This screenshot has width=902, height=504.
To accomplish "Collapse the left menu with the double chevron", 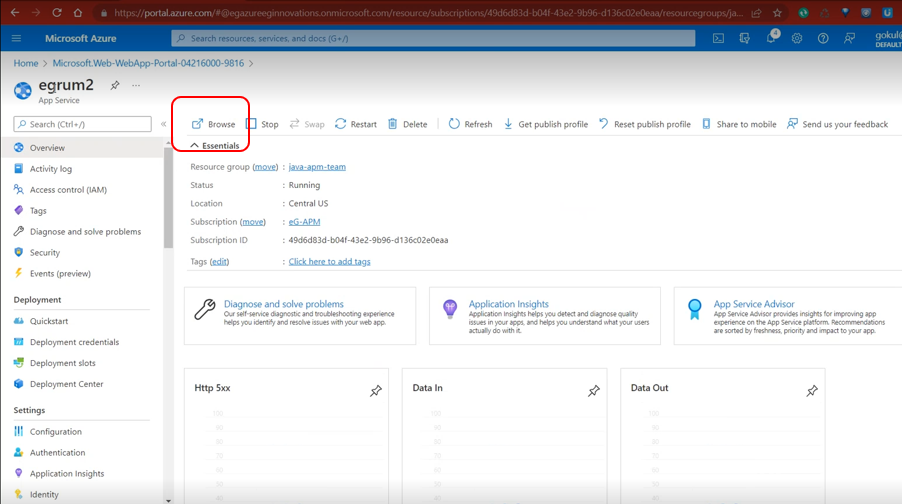I will 163,124.
